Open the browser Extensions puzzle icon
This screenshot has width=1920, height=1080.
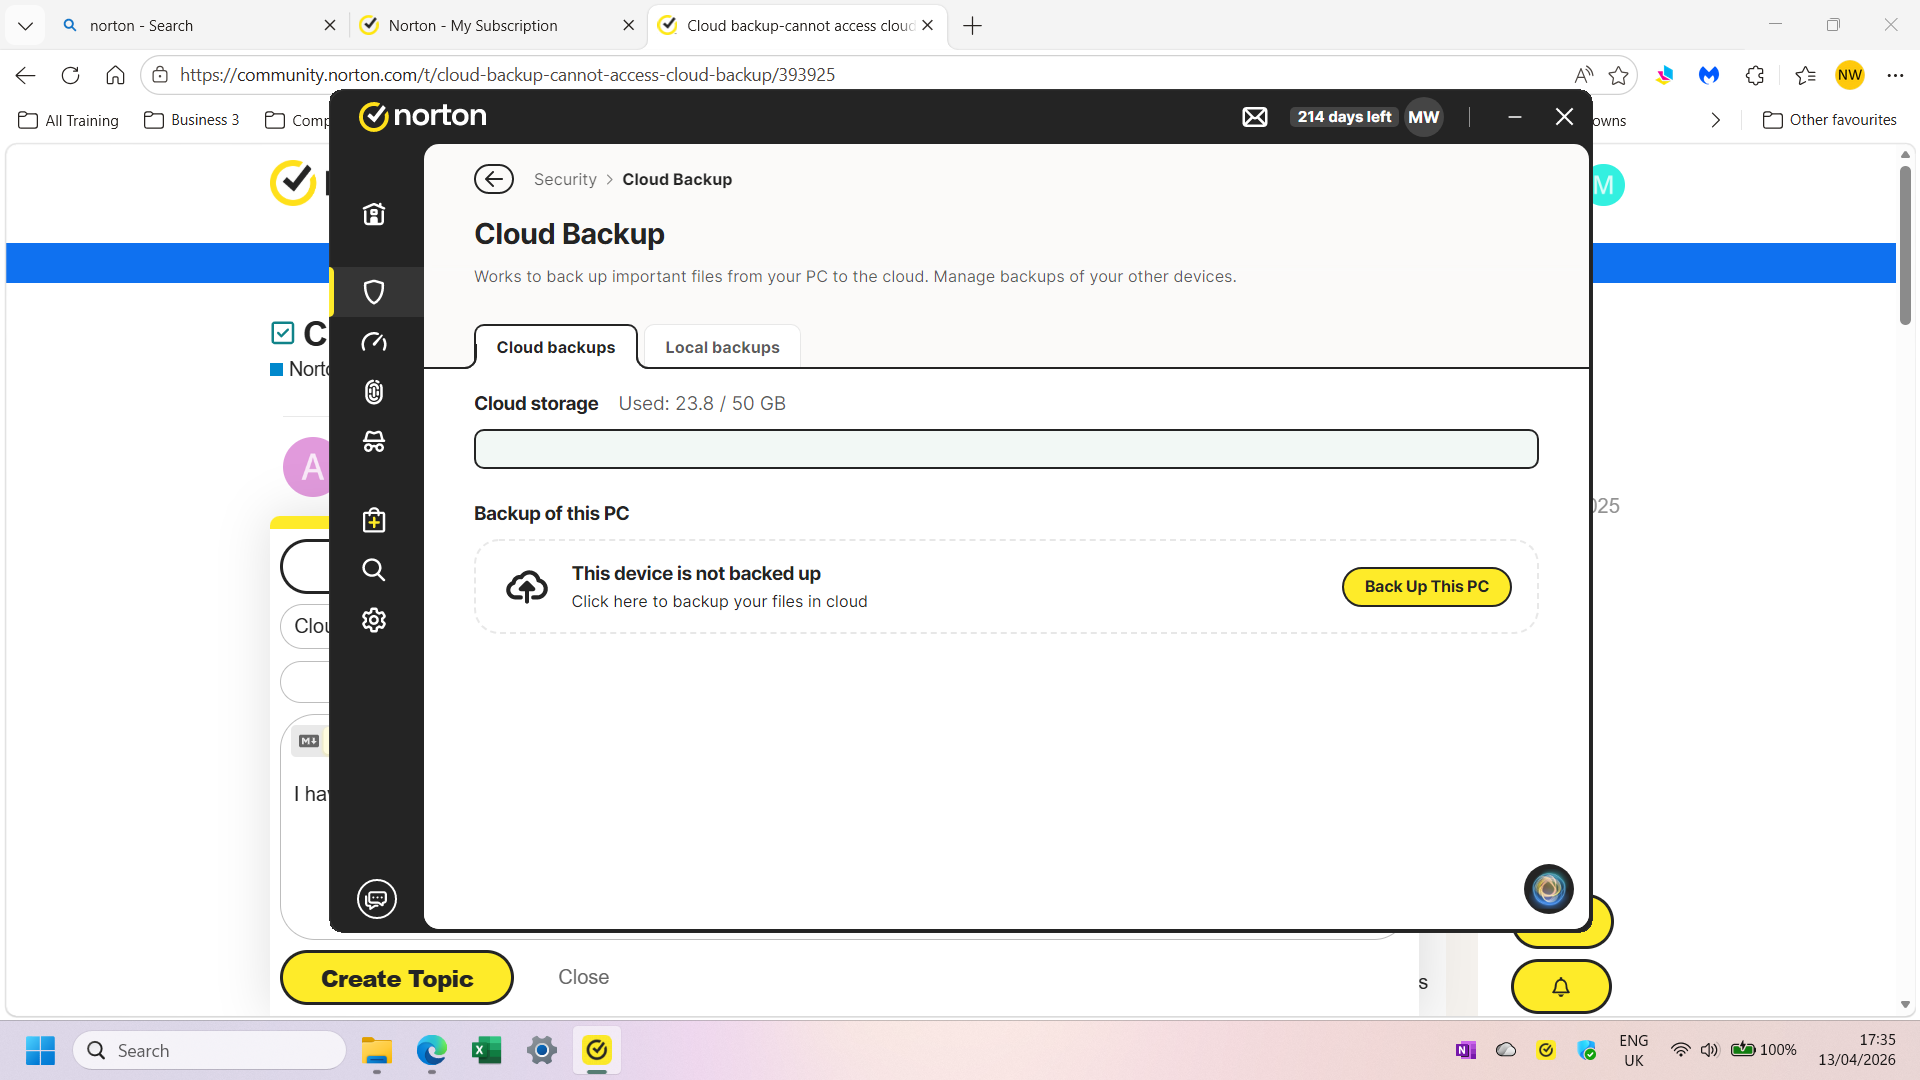click(x=1755, y=75)
